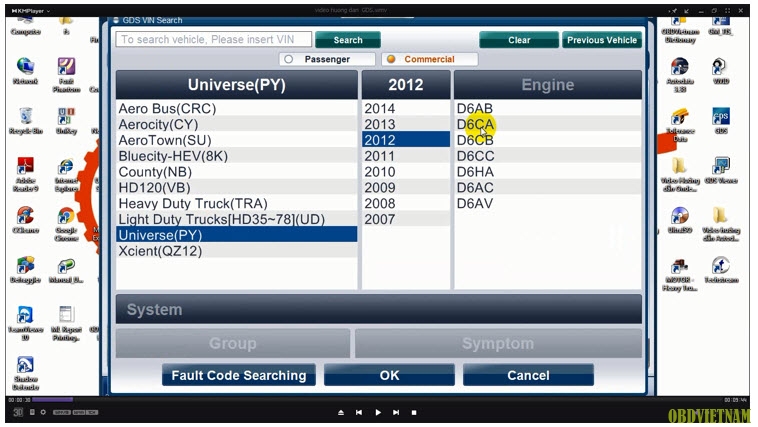Open Tolerance Data shortcut
This screenshot has width=758, height=427.
point(680,124)
